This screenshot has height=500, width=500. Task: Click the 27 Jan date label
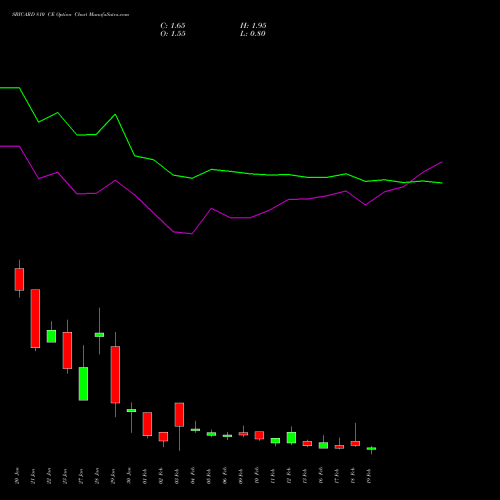(x=81, y=476)
